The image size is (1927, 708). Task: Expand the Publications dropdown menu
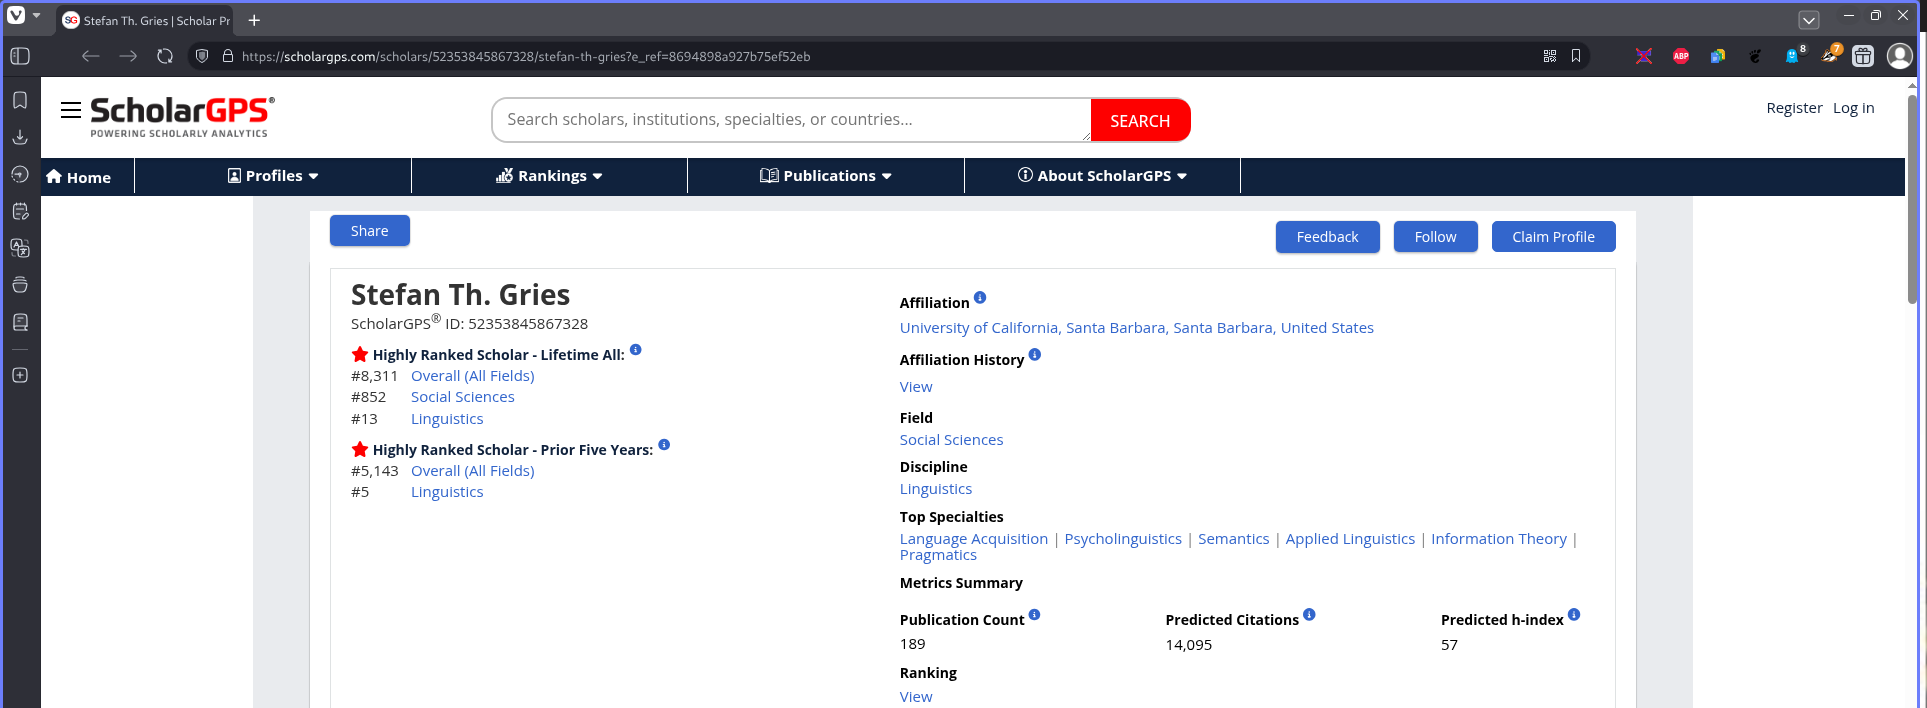click(x=826, y=176)
